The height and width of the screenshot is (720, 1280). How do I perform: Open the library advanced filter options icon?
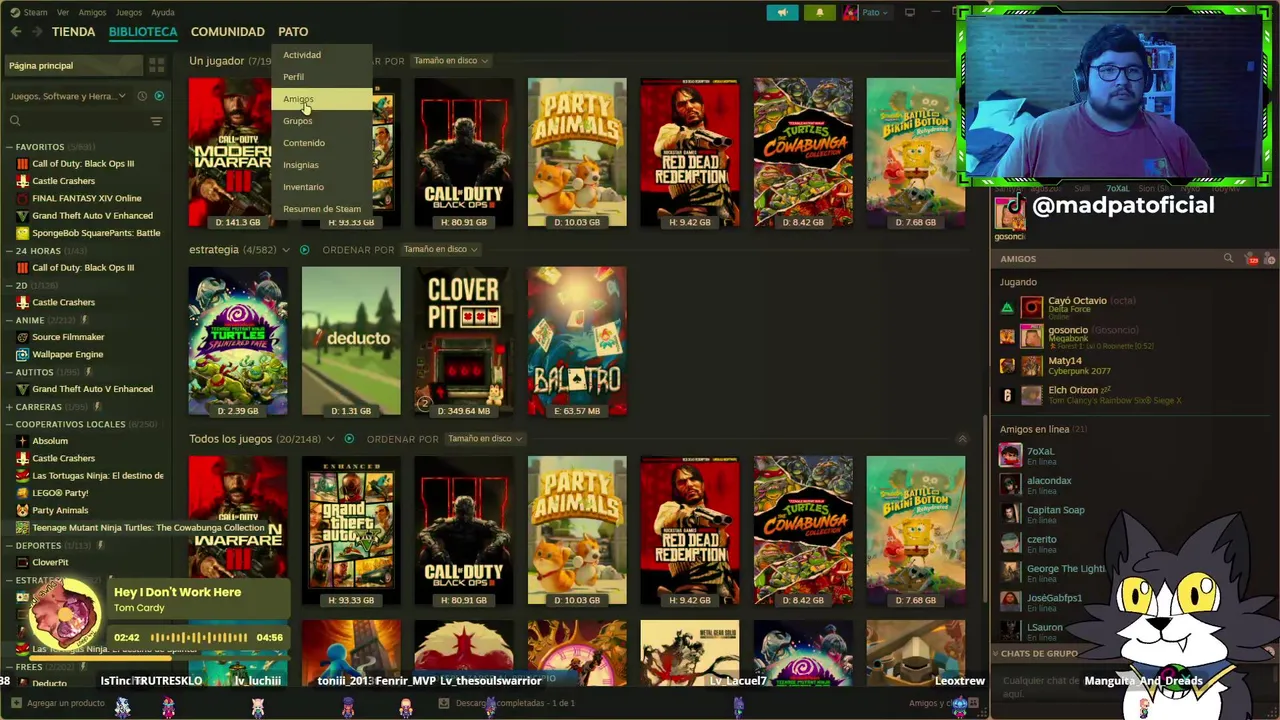[x=156, y=121]
